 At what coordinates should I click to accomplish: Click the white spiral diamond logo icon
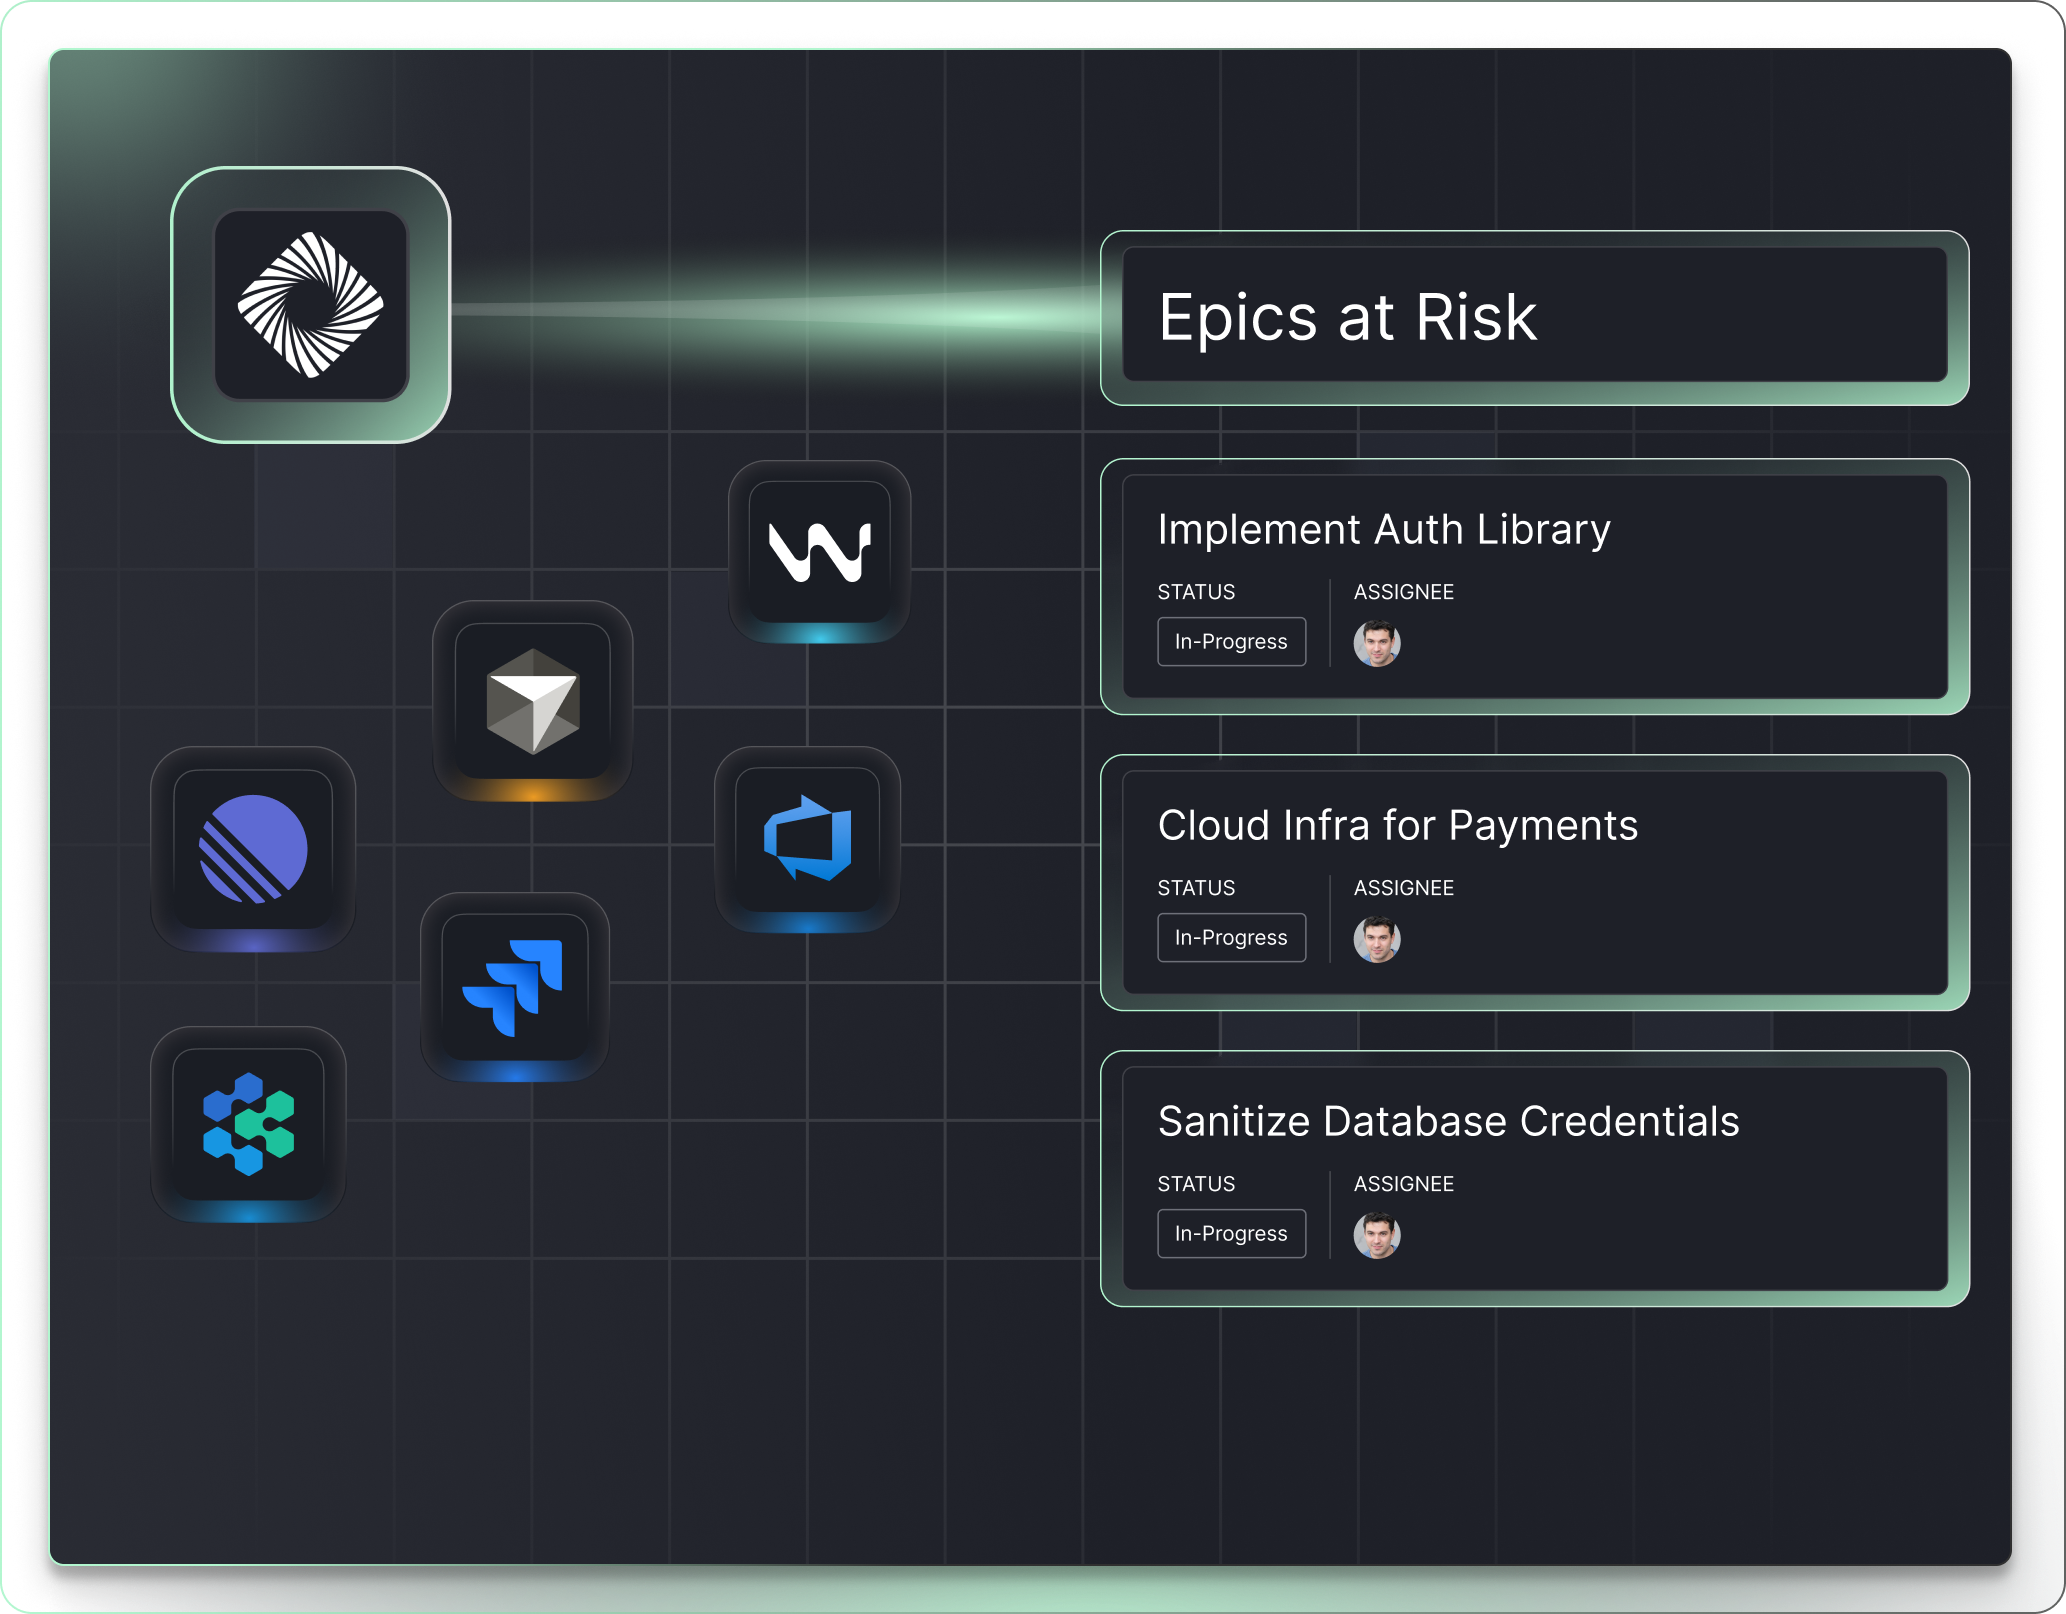tap(311, 305)
